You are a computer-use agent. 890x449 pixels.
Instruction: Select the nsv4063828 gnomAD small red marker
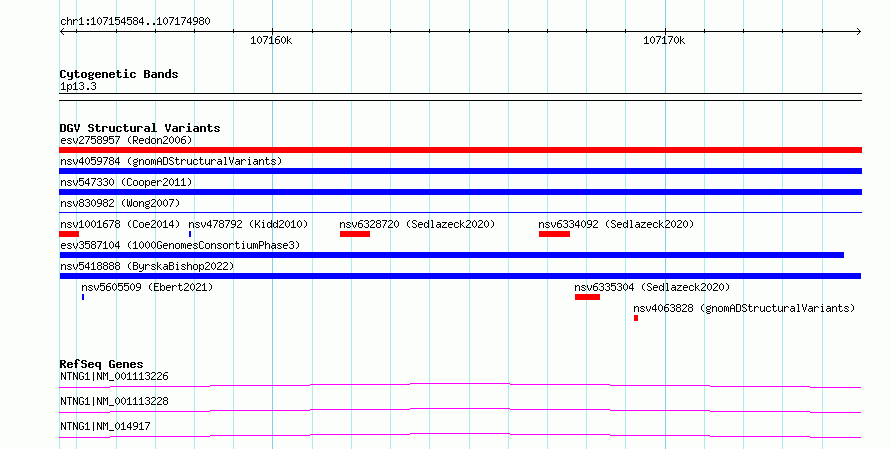pos(636,318)
